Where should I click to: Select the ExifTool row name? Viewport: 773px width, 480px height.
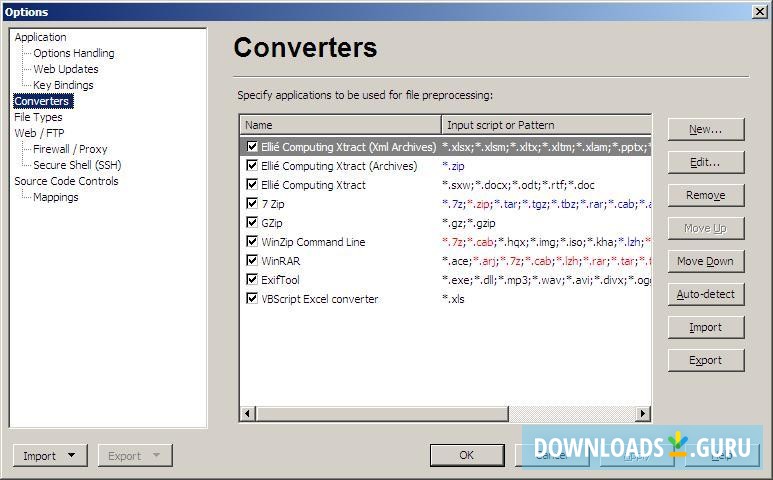(280, 280)
